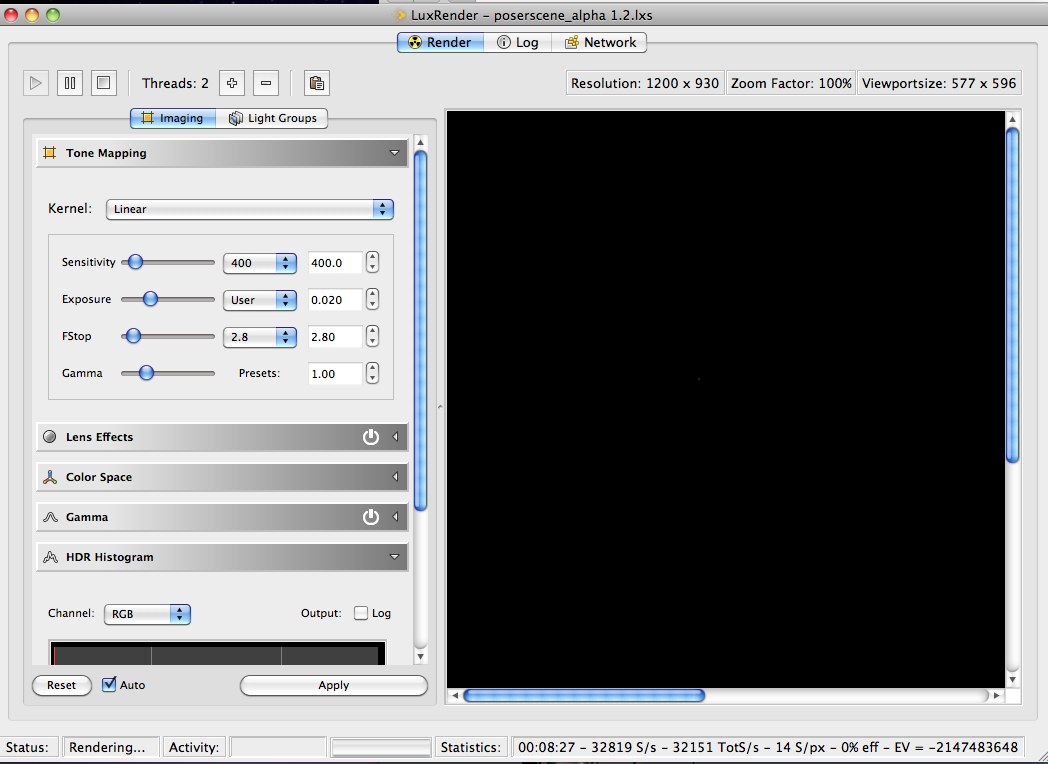The height and width of the screenshot is (764, 1048).
Task: Copy image to clipboard icon
Action: (316, 83)
